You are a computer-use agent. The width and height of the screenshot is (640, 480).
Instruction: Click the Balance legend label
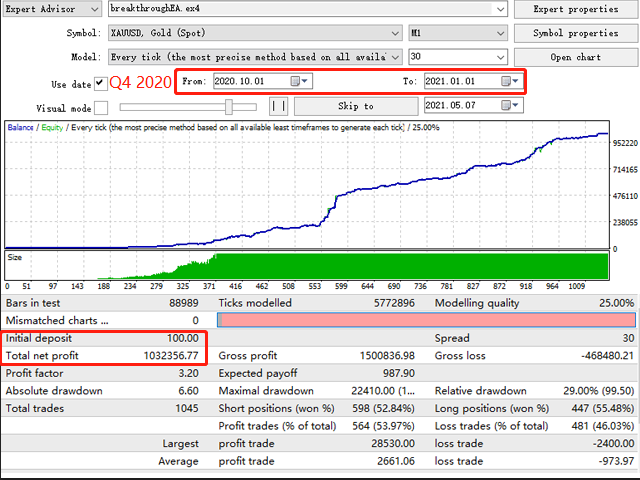coord(20,127)
